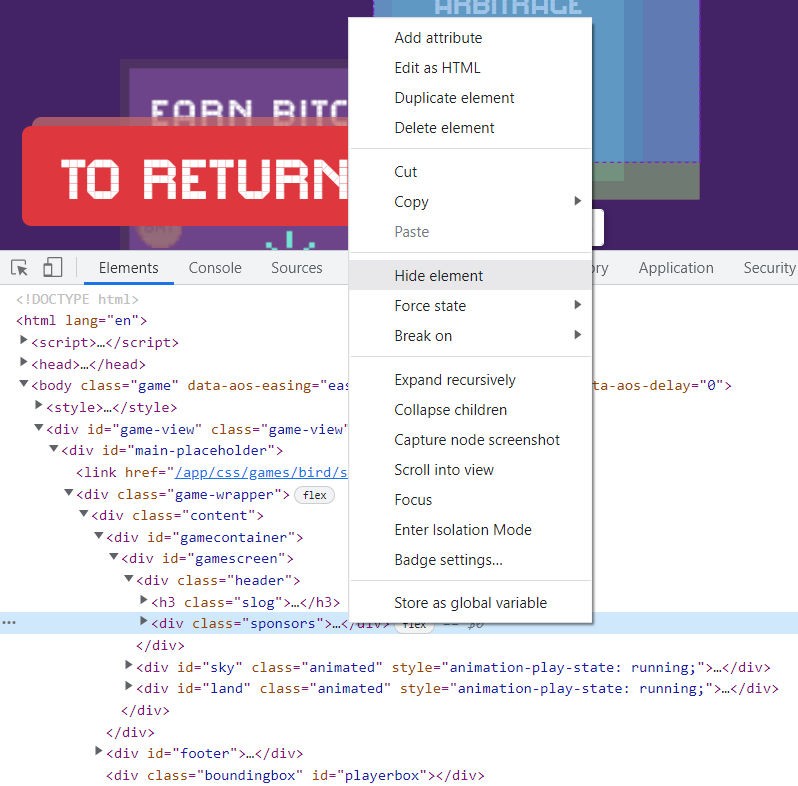Viewport: 798px width, 786px height.
Task: Select the div id land line
Action: click(x=457, y=688)
